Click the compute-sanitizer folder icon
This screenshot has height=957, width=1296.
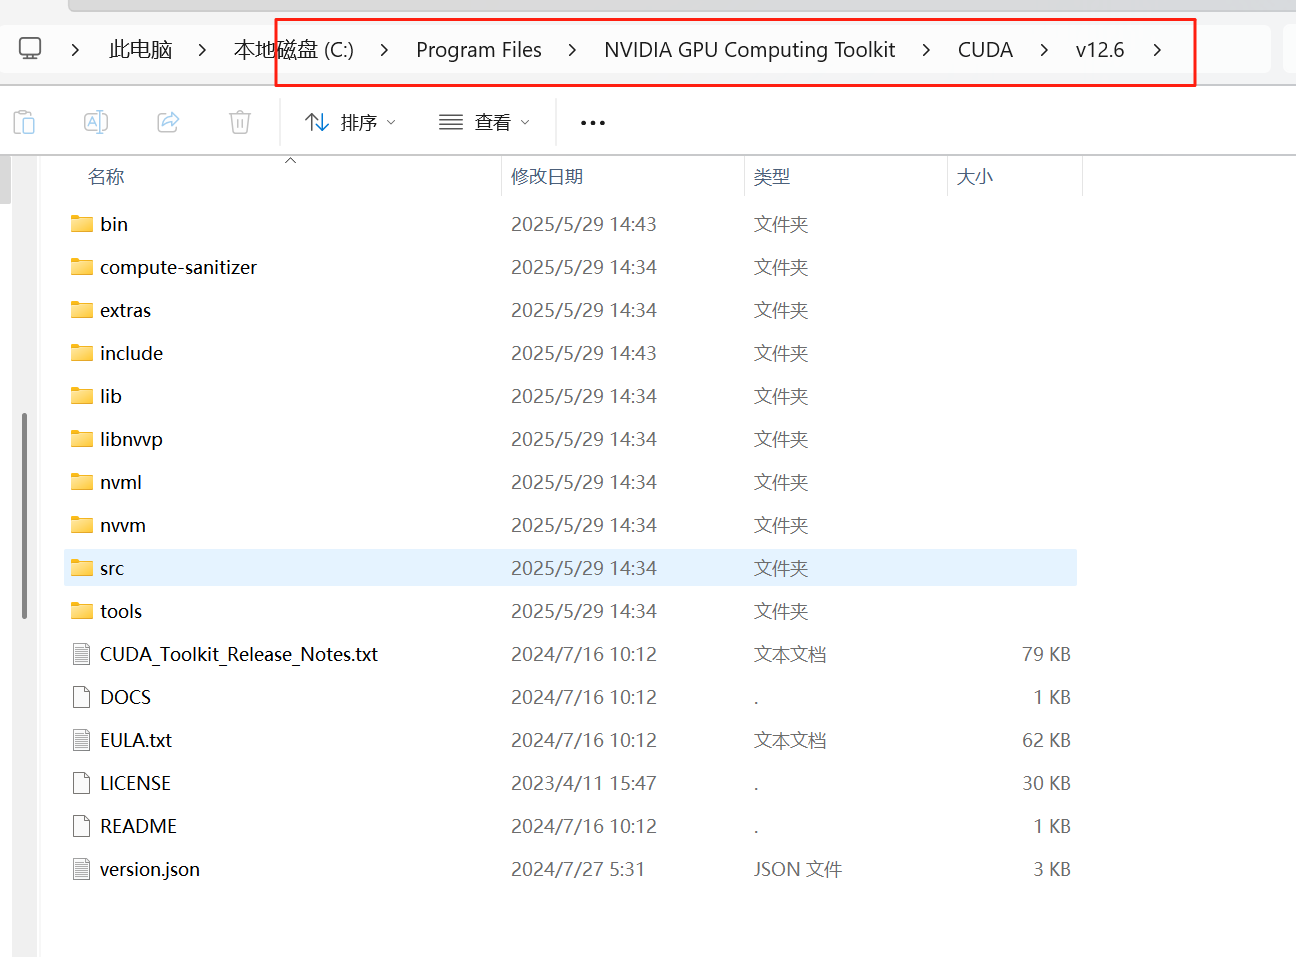(x=82, y=266)
